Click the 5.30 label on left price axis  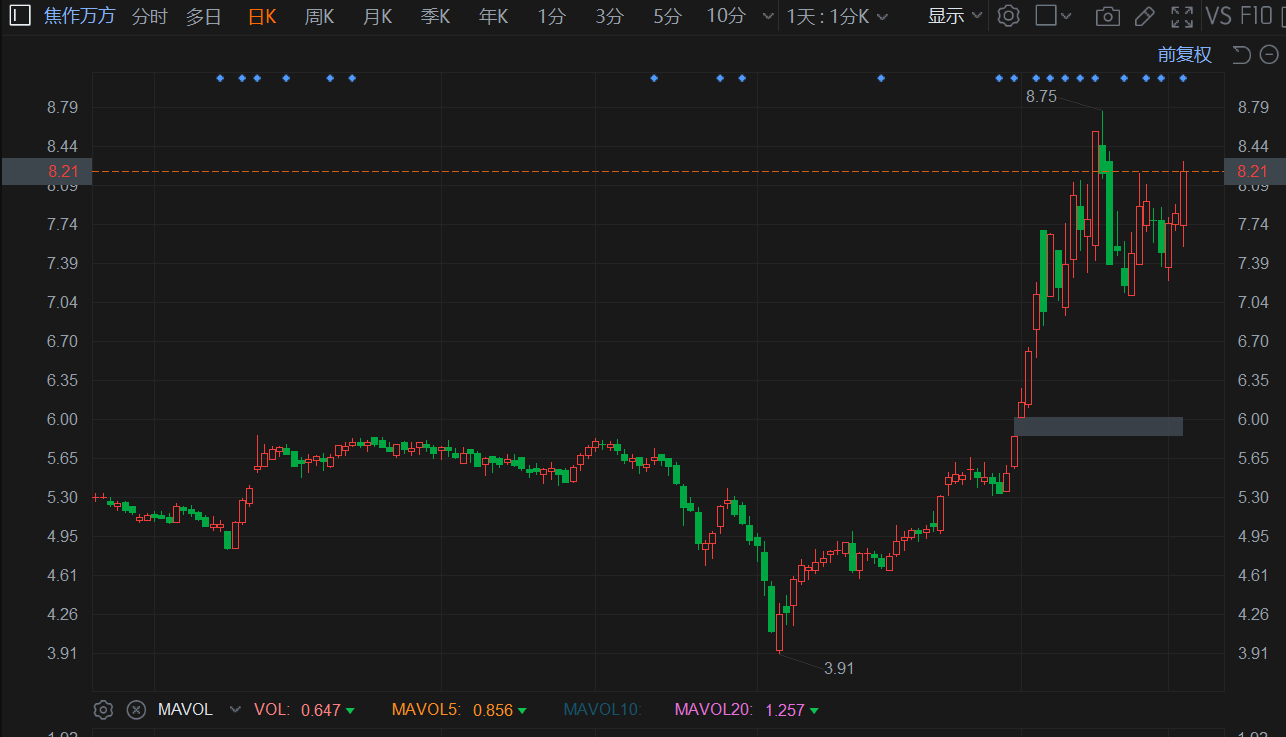click(63, 497)
